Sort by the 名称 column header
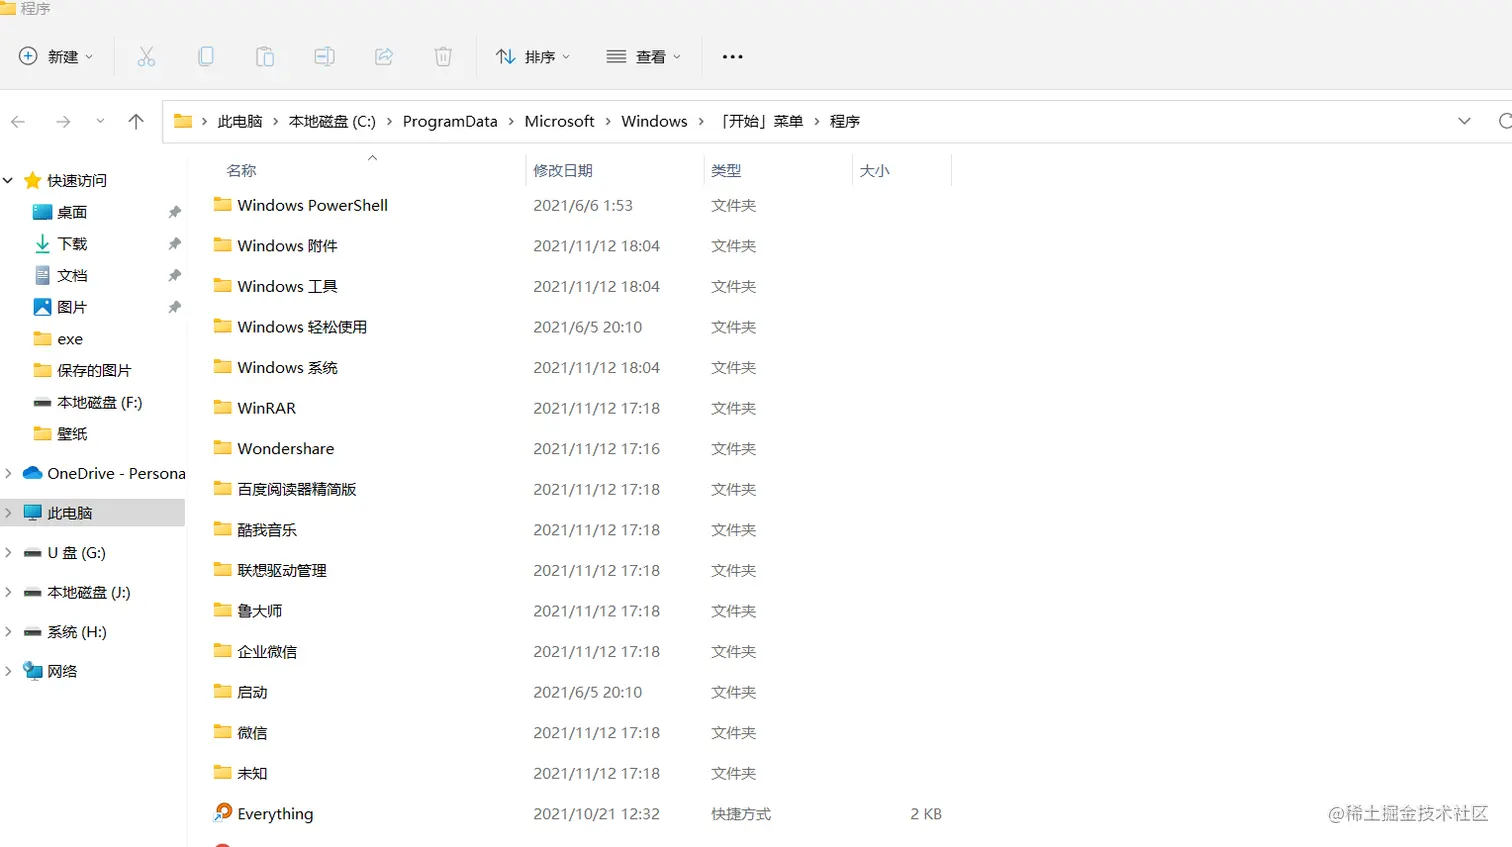Image resolution: width=1512 pixels, height=847 pixels. click(241, 171)
